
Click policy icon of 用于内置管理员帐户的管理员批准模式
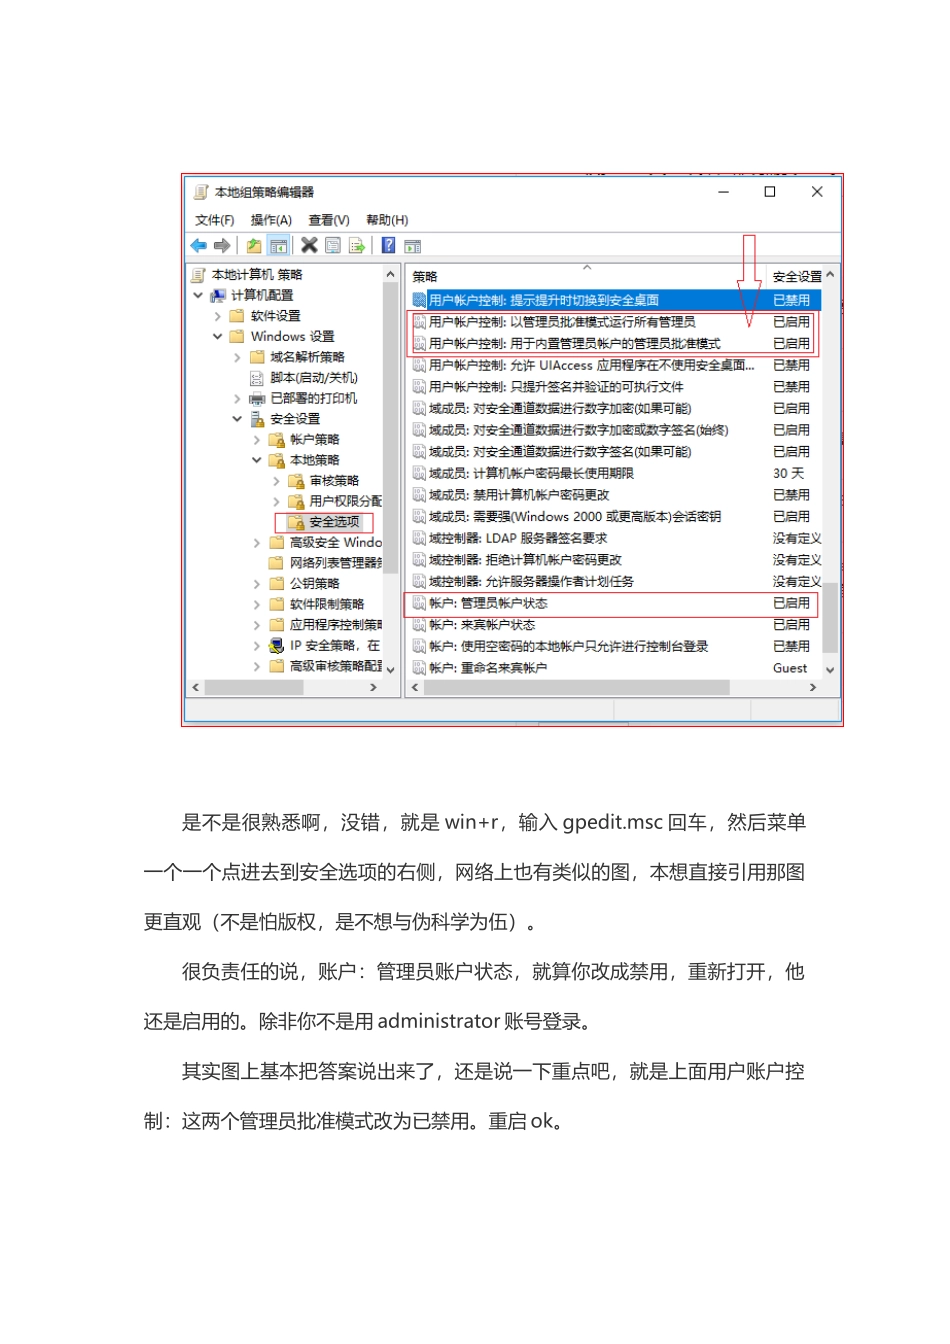pos(420,343)
